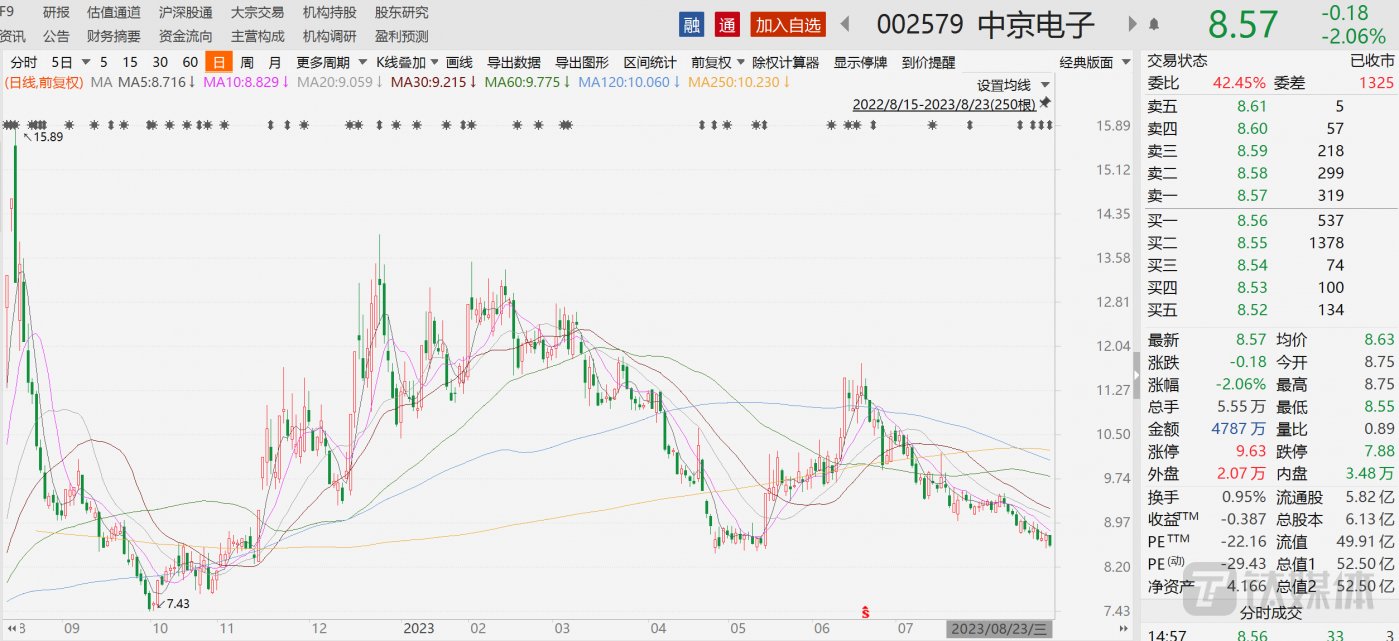Viewport: 1399px width, 641px height.
Task: Open 区间统计 range statistics
Action: click(650, 62)
